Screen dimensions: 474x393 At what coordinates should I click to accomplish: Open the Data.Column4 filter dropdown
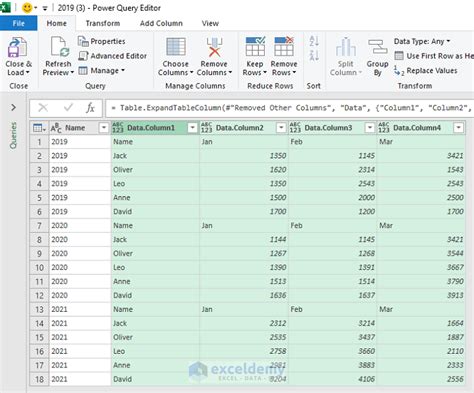point(459,128)
